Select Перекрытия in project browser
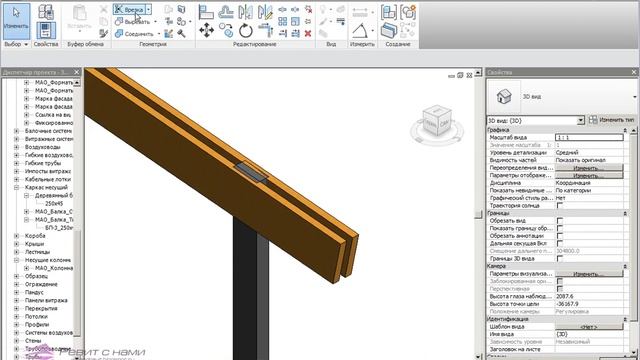The width and height of the screenshot is (640, 360). click(x=41, y=309)
